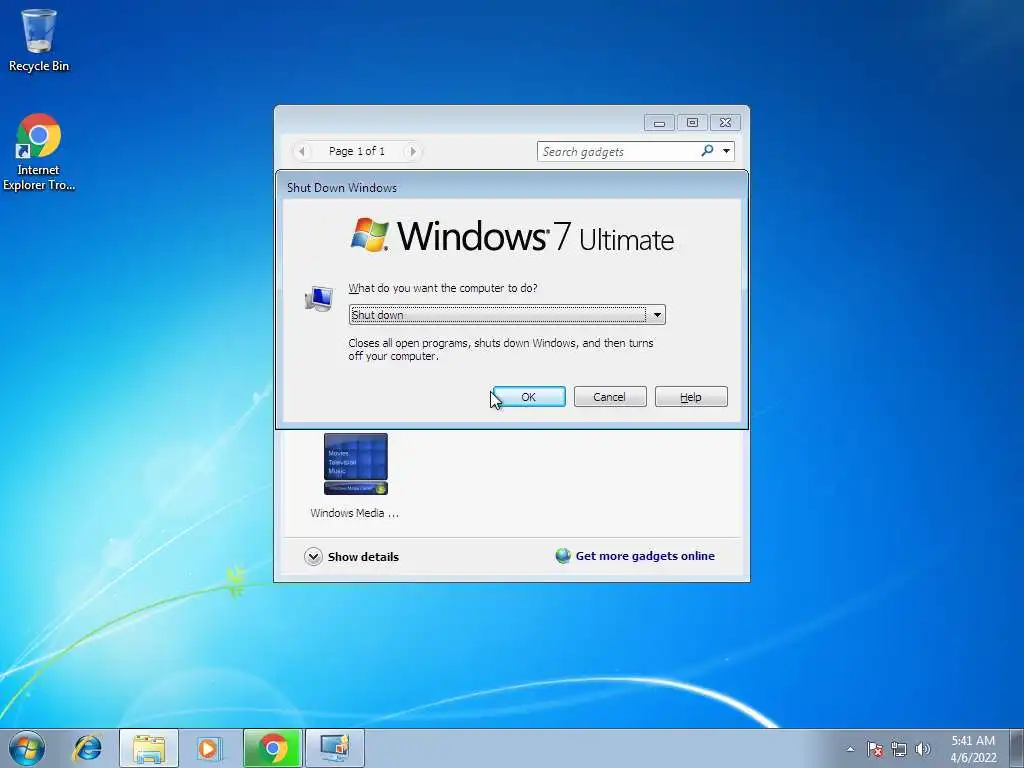1024x768 pixels.
Task: Click the magnifier icon in gadget search
Action: coord(707,151)
